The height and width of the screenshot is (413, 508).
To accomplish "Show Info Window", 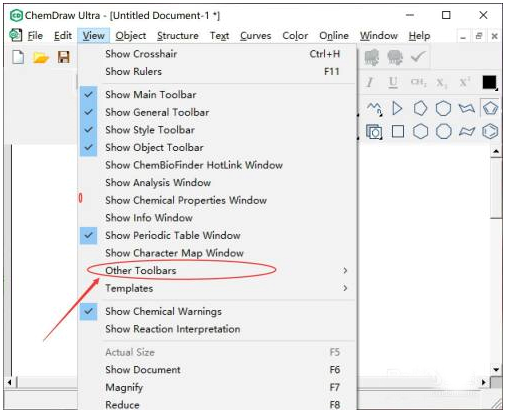I will coord(217,218).
